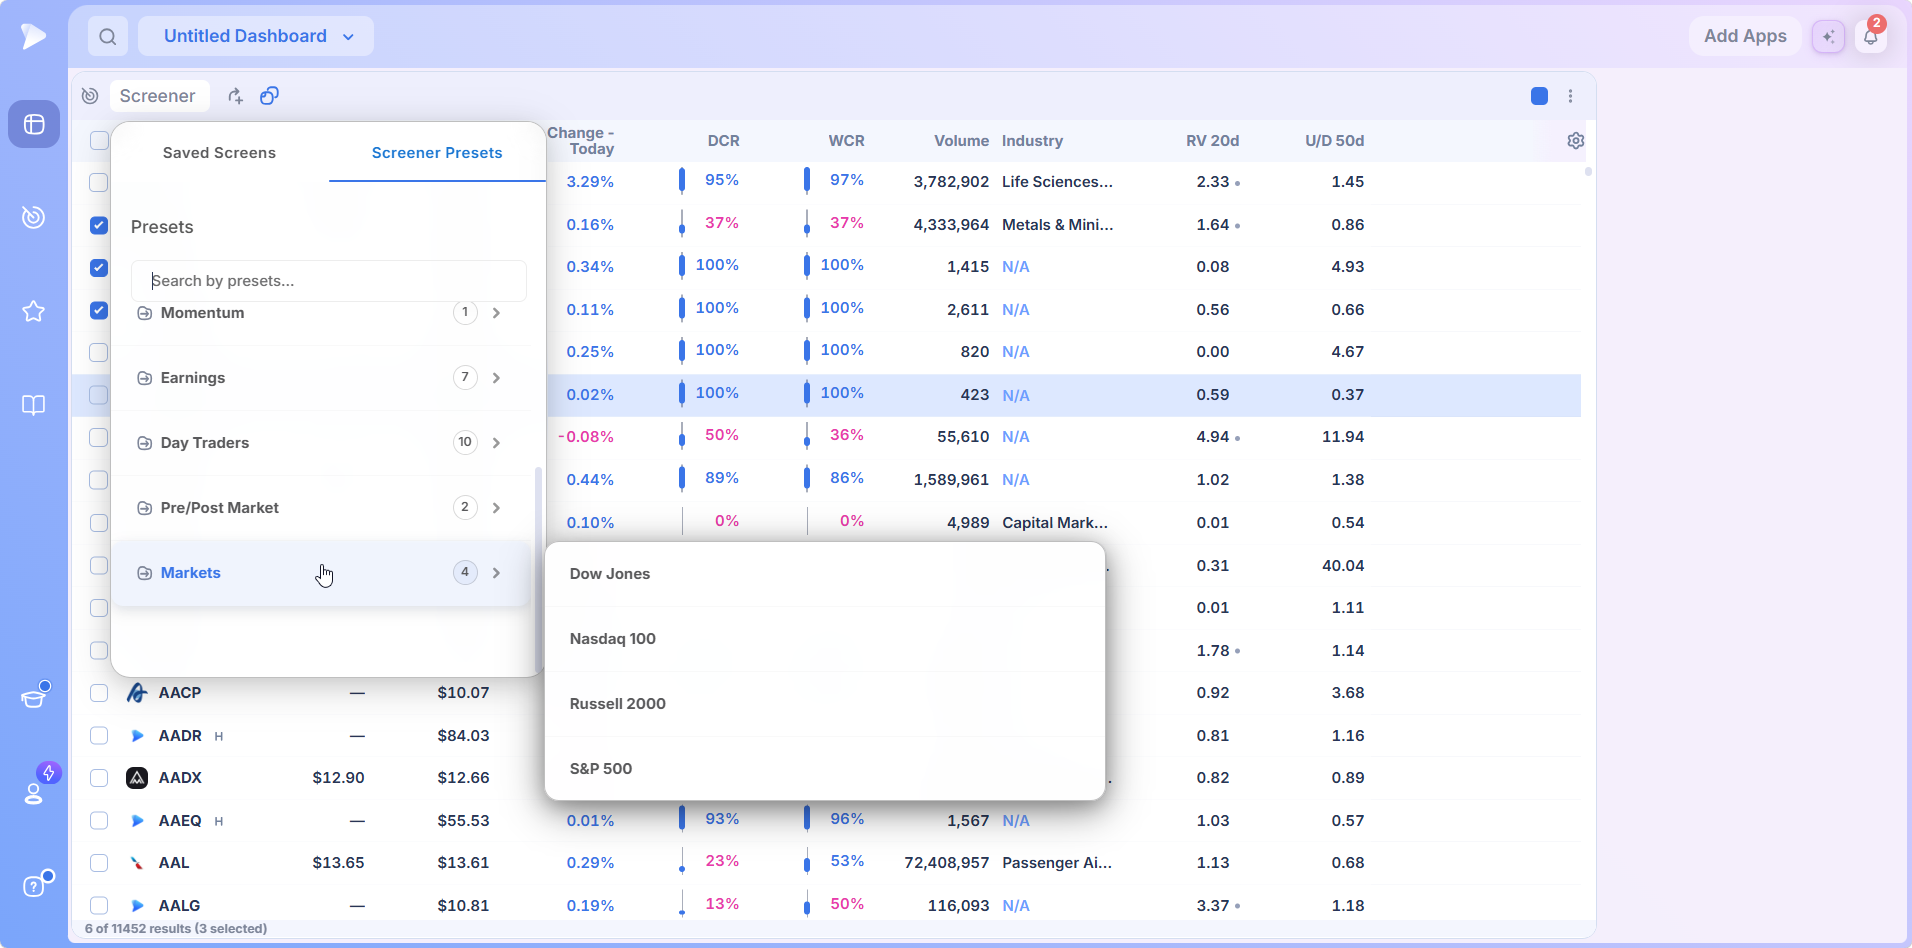Expand the Earnings preset chevron
This screenshot has height=948, width=1912.
coord(496,378)
